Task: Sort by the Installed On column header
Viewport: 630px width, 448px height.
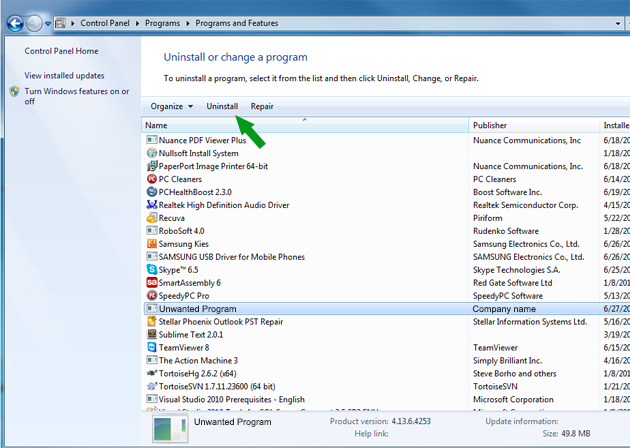Action: (x=615, y=125)
